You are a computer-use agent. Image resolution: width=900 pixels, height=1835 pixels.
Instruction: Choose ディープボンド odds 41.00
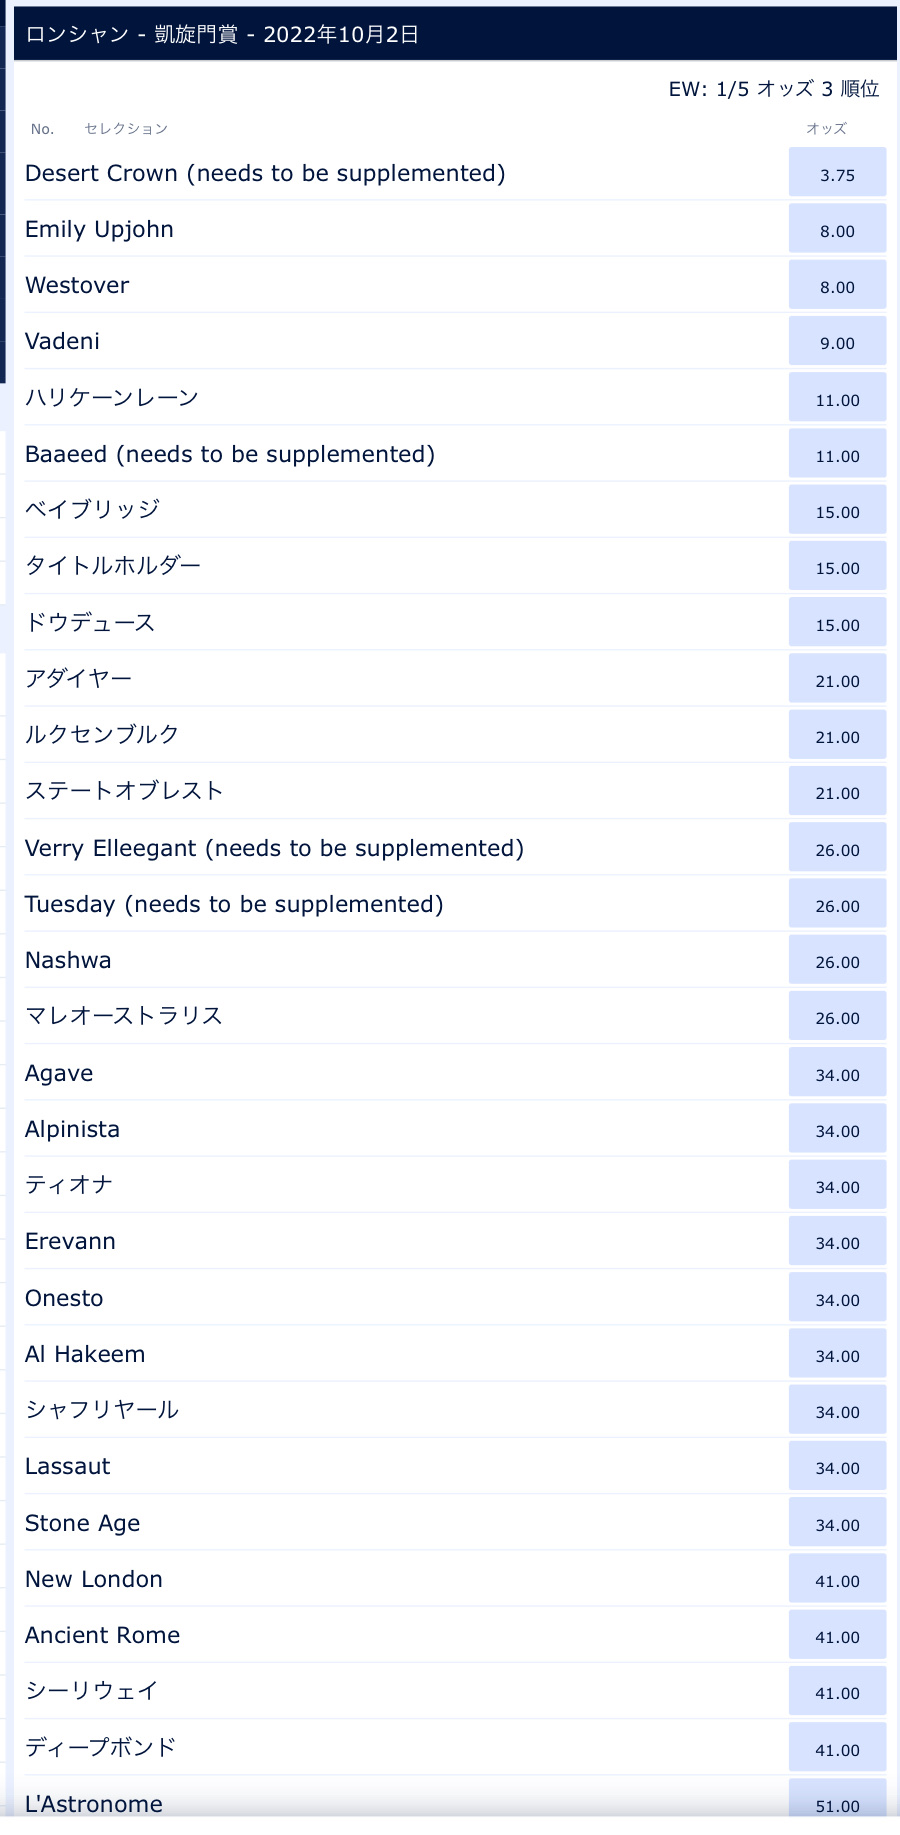[837, 1747]
